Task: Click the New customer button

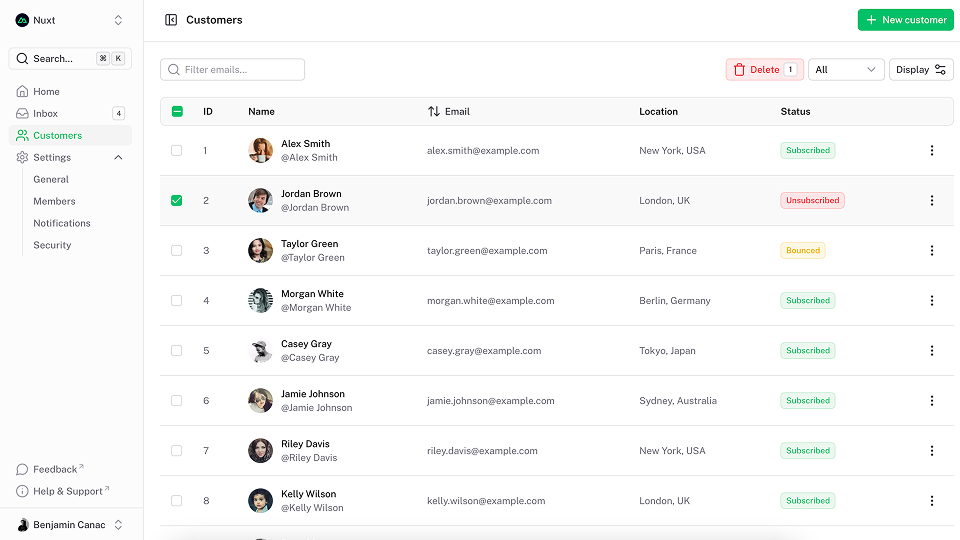Action: pos(905,20)
